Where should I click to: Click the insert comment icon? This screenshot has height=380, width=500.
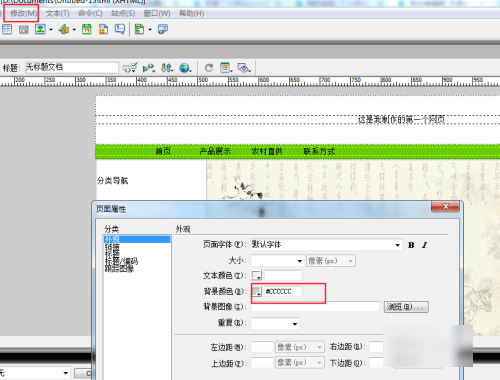point(120,29)
